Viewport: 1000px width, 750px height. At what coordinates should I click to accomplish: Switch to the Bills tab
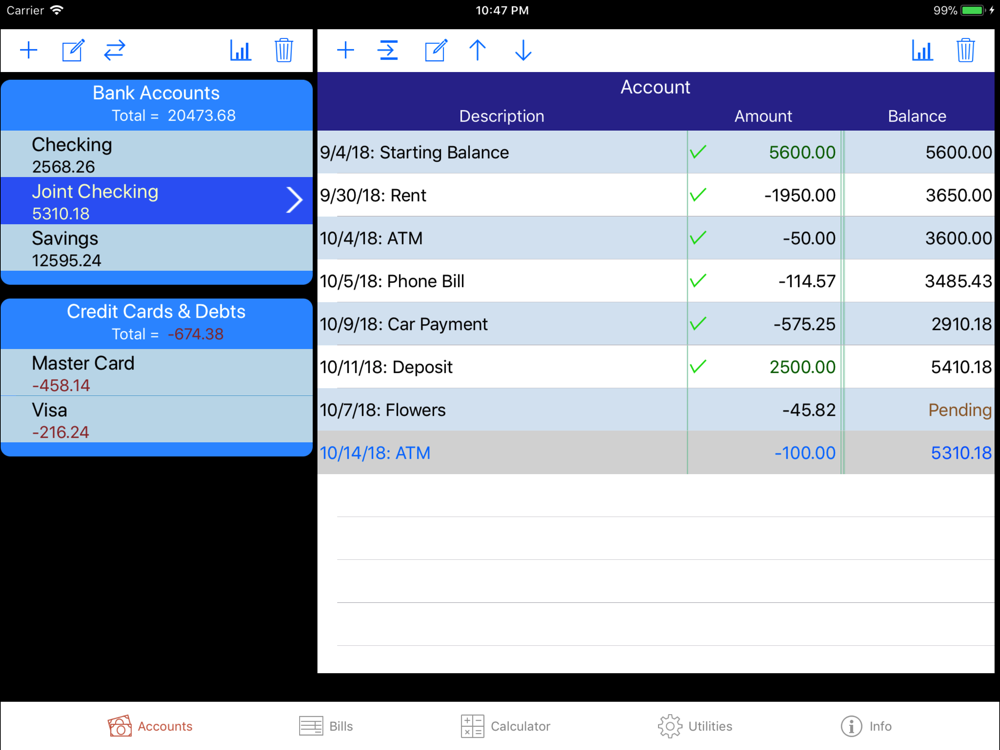[326, 726]
